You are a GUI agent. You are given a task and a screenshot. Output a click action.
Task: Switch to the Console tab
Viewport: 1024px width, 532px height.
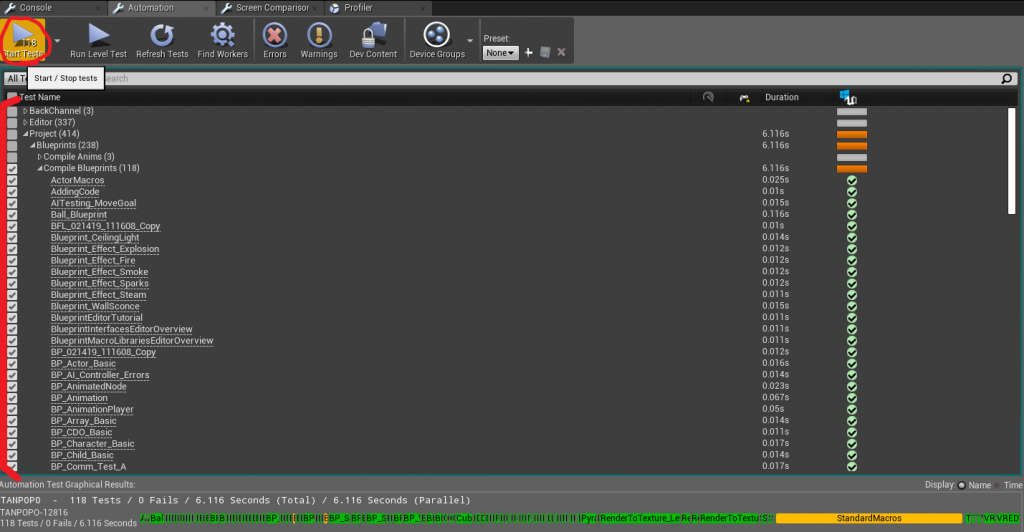tap(53, 8)
